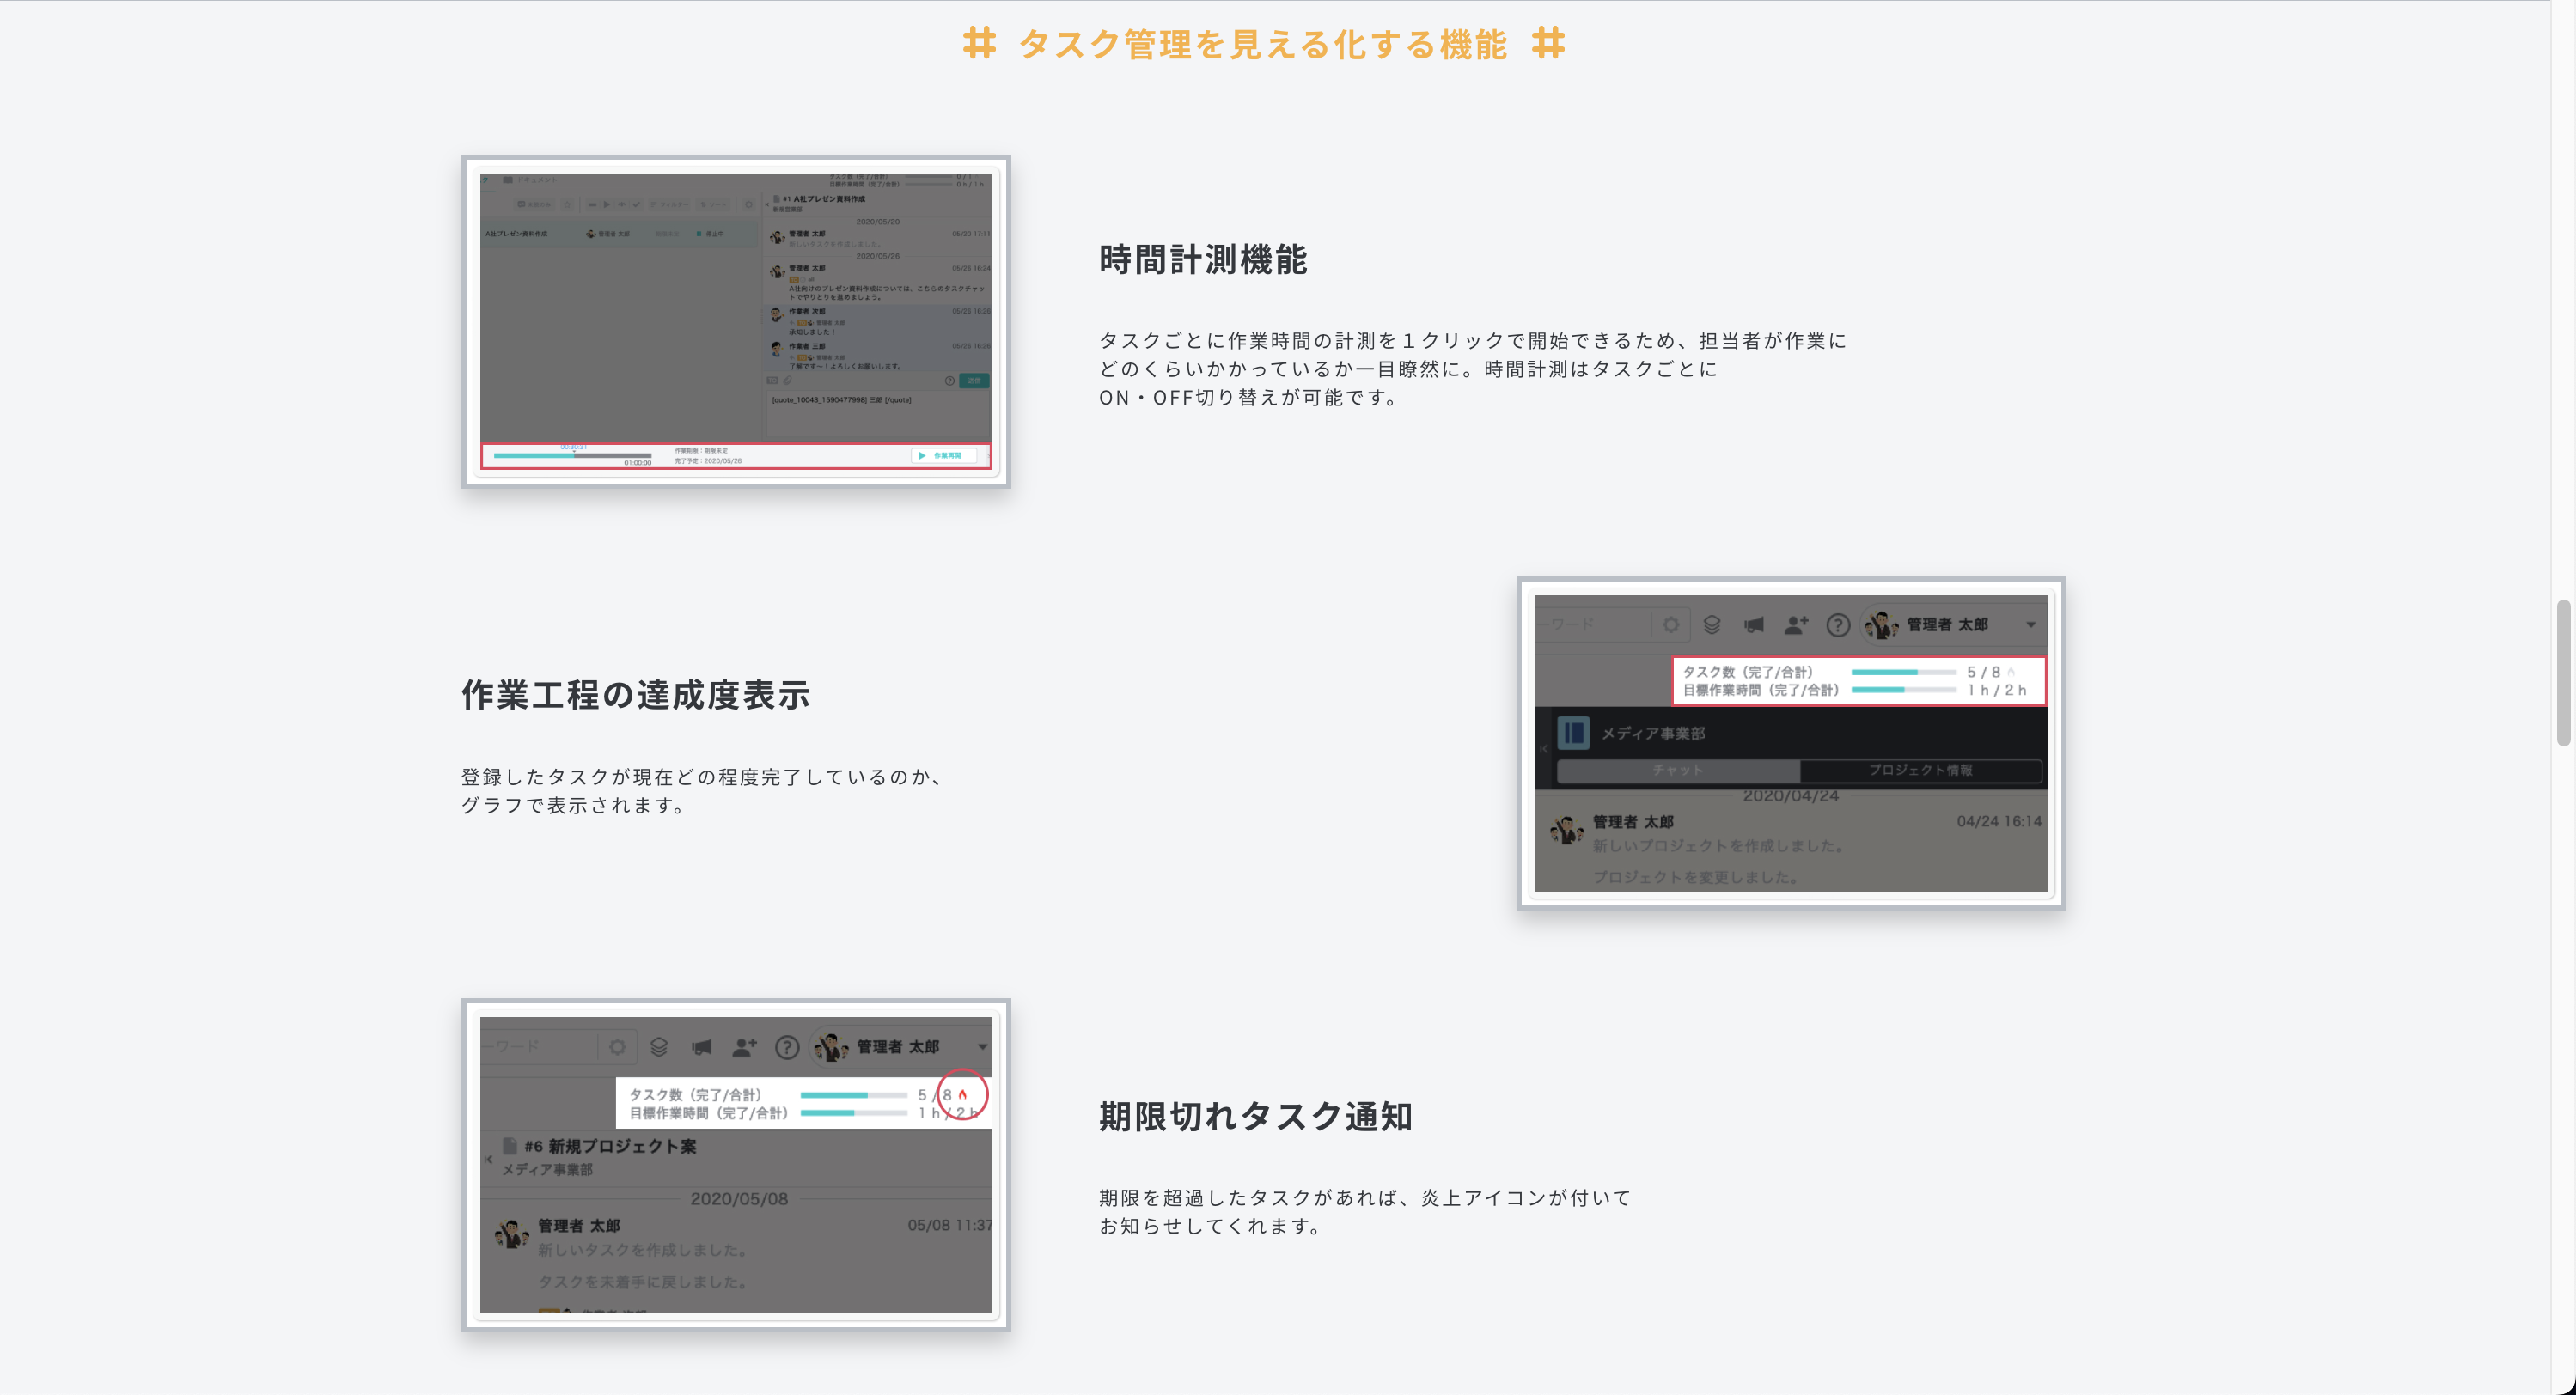Enable the 未読のみ filter toggle
This screenshot has height=1395, width=2576.
coord(533,205)
